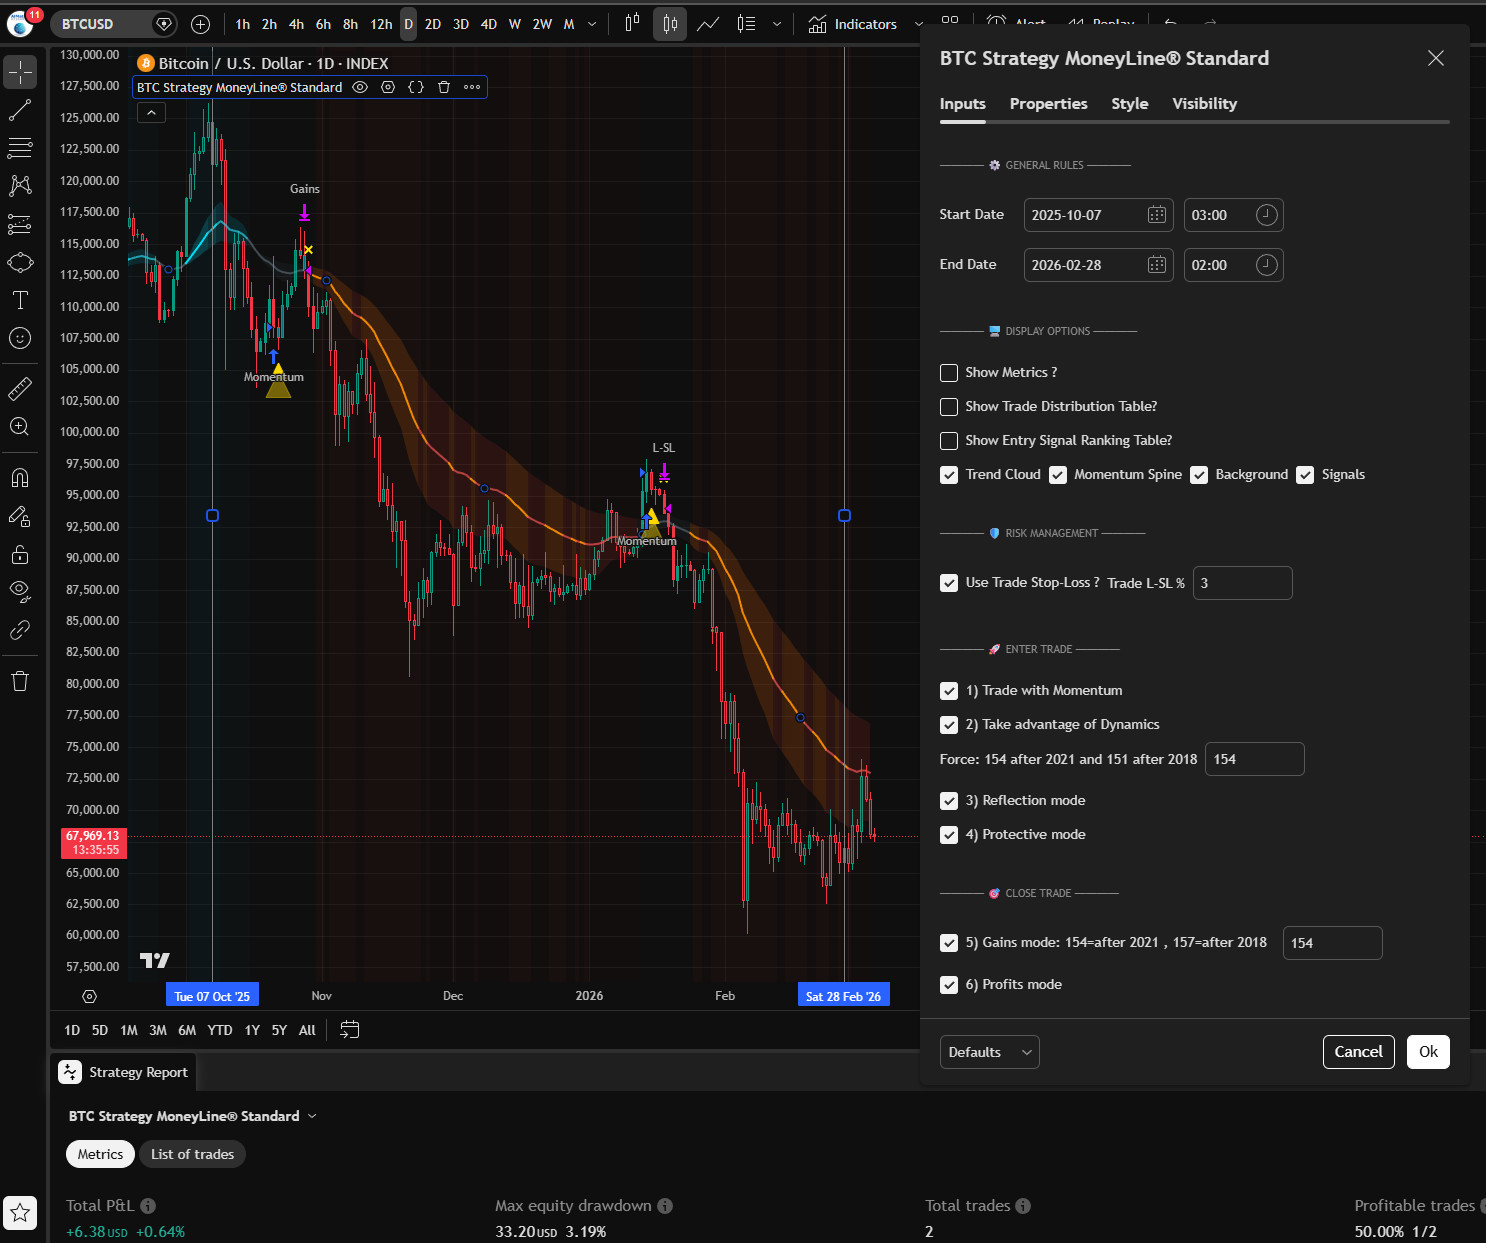Hide all drawings with eye icon

tap(20, 591)
